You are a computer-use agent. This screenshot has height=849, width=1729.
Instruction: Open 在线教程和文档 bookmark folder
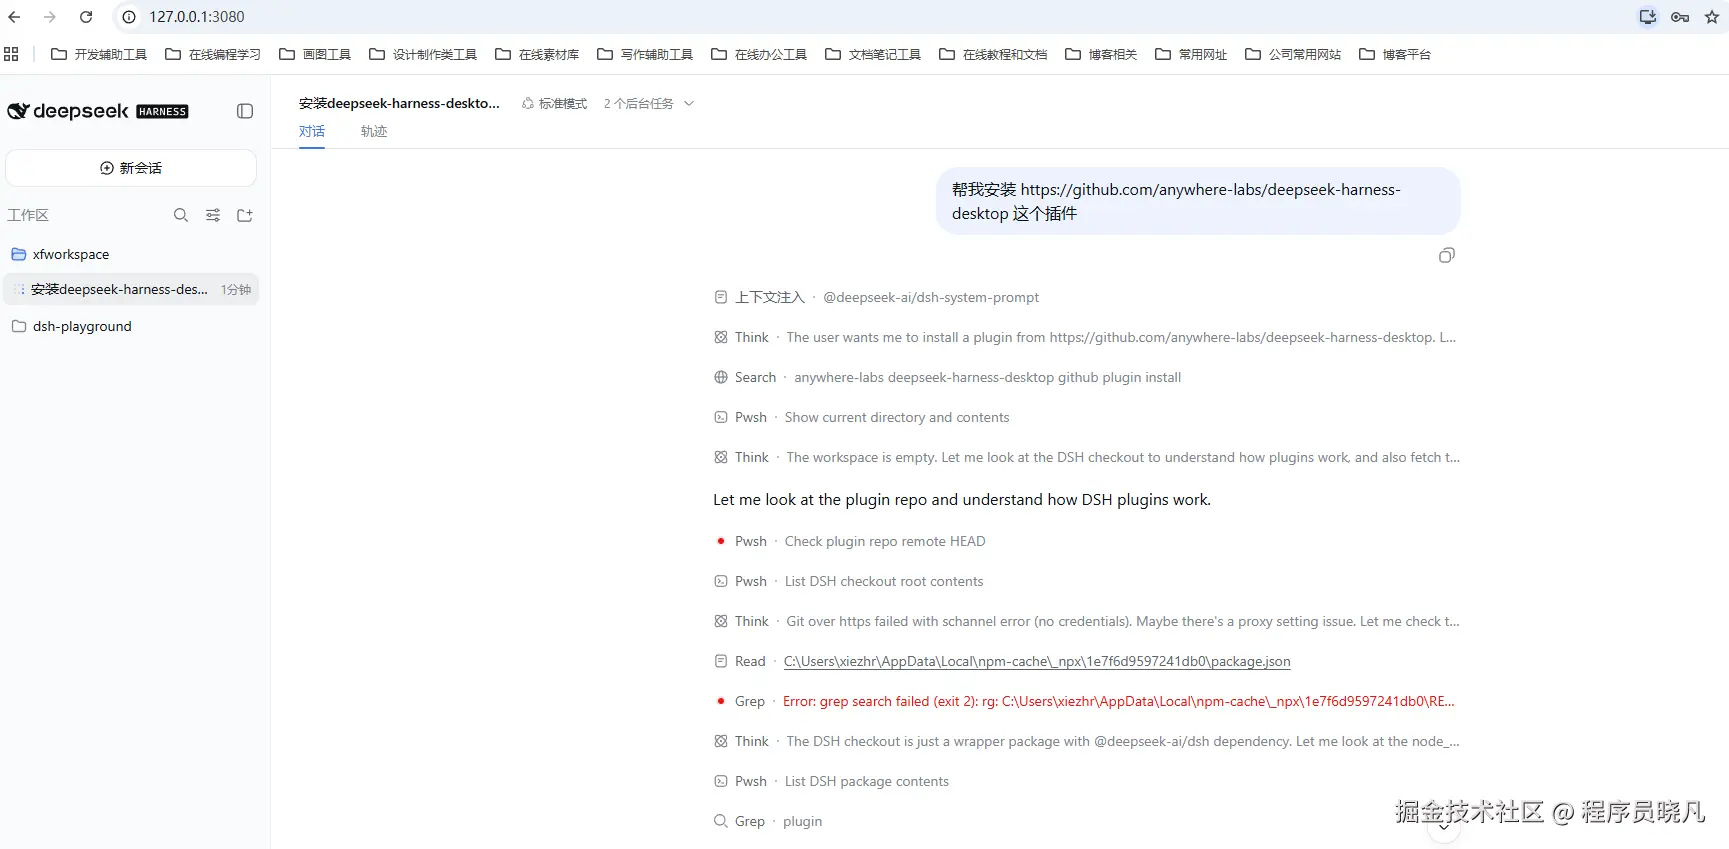pos(993,54)
